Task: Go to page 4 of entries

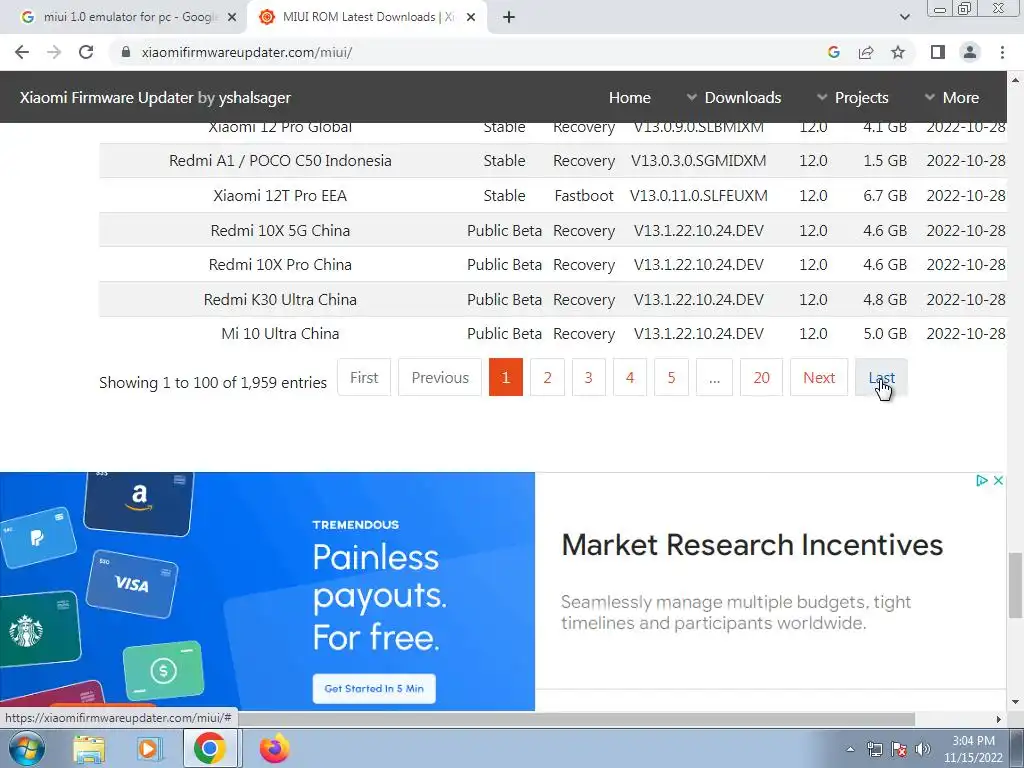Action: click(630, 377)
